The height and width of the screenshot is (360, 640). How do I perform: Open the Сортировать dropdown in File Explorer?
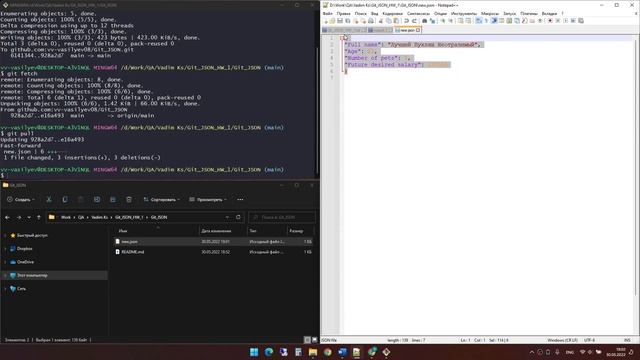pyautogui.click(x=162, y=200)
